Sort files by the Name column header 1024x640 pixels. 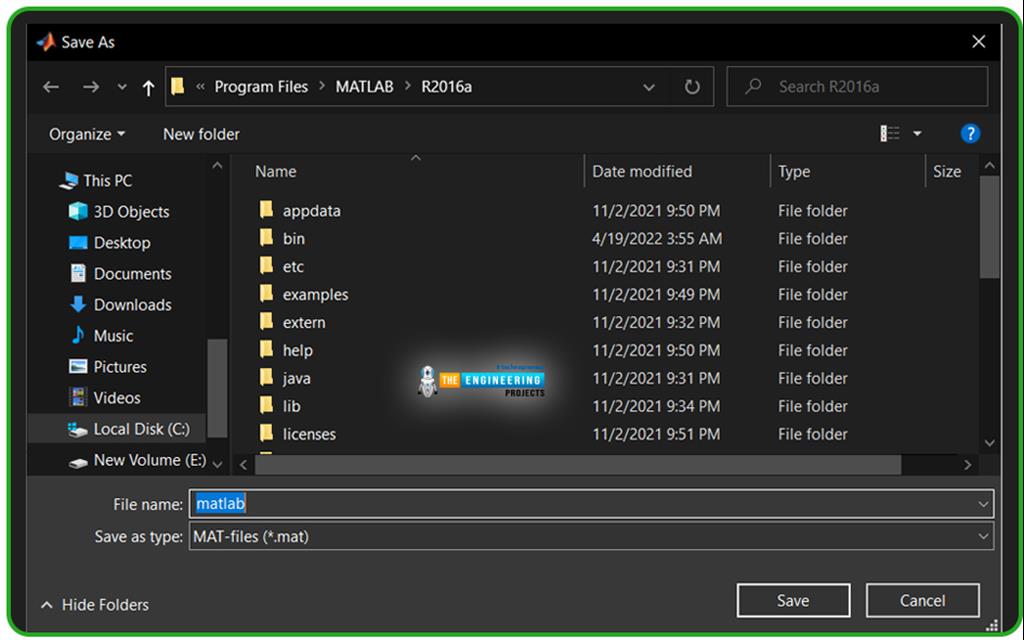coord(274,171)
